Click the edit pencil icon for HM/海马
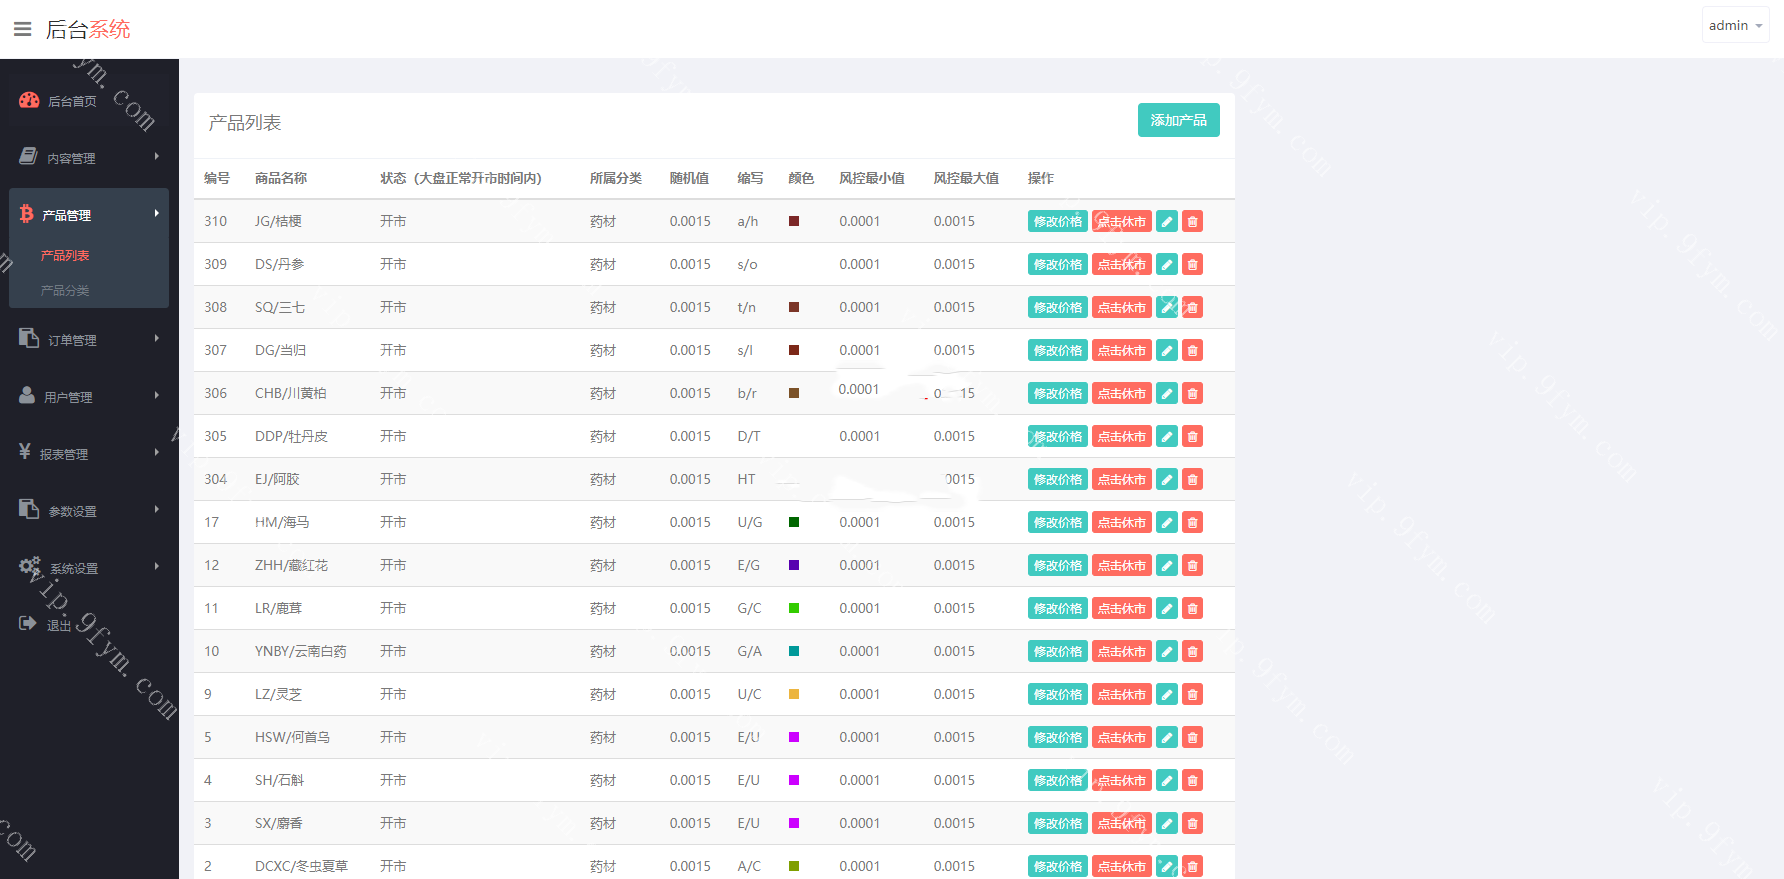The image size is (1784, 879). (1166, 522)
